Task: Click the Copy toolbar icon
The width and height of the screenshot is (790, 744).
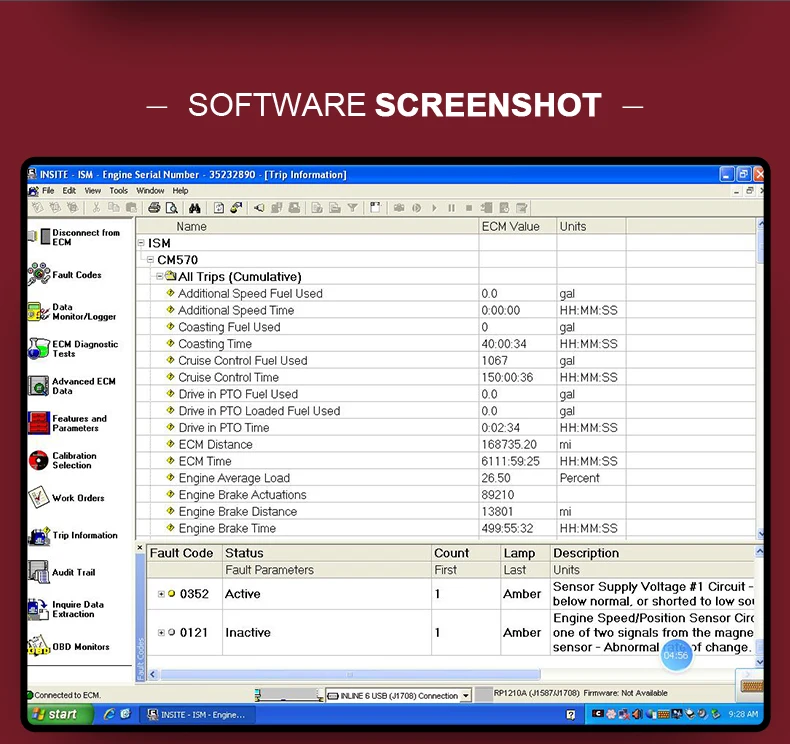Action: pyautogui.click(x=114, y=208)
